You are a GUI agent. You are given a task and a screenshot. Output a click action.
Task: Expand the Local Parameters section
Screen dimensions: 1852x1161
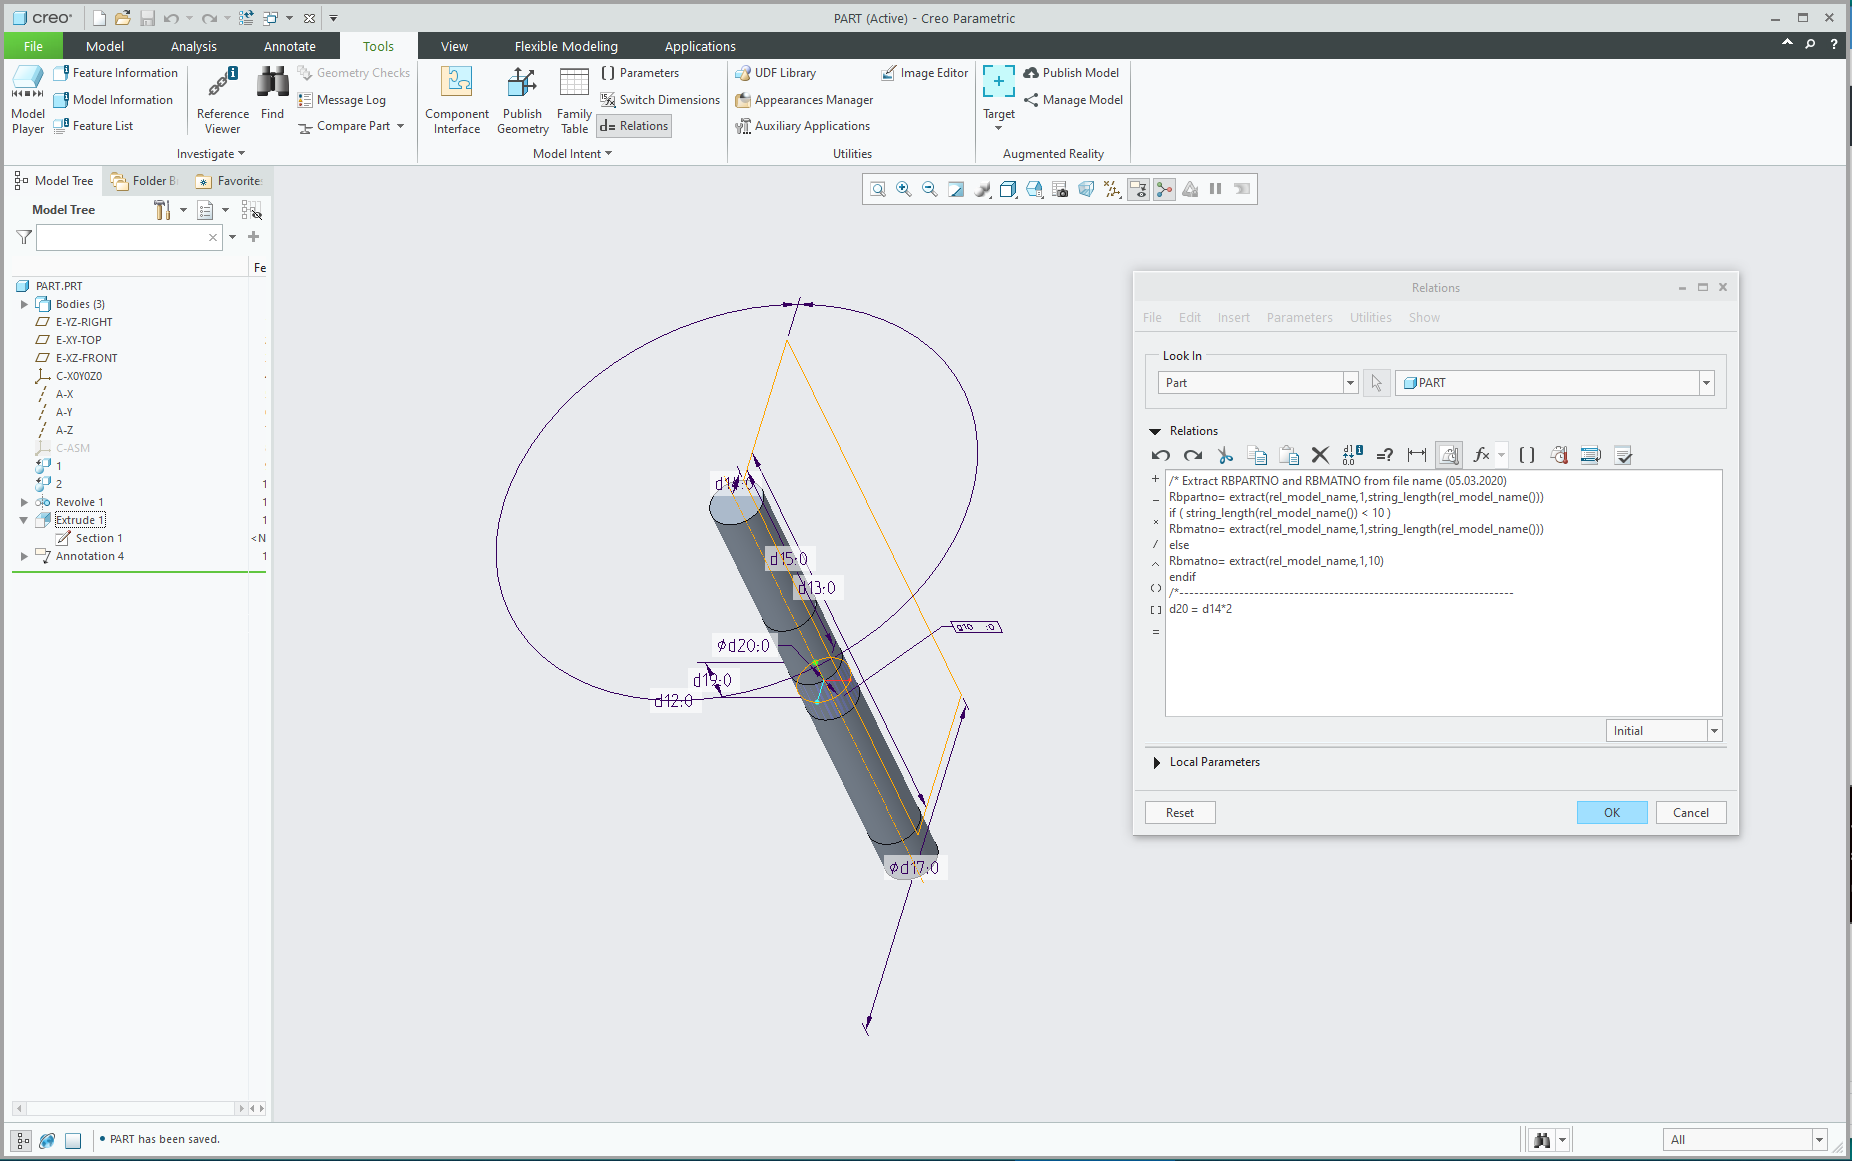(x=1157, y=762)
